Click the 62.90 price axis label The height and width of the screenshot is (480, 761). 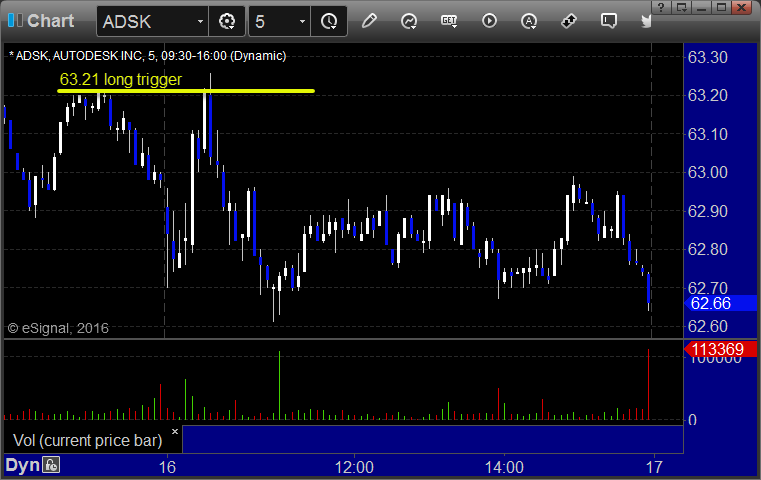(x=708, y=211)
